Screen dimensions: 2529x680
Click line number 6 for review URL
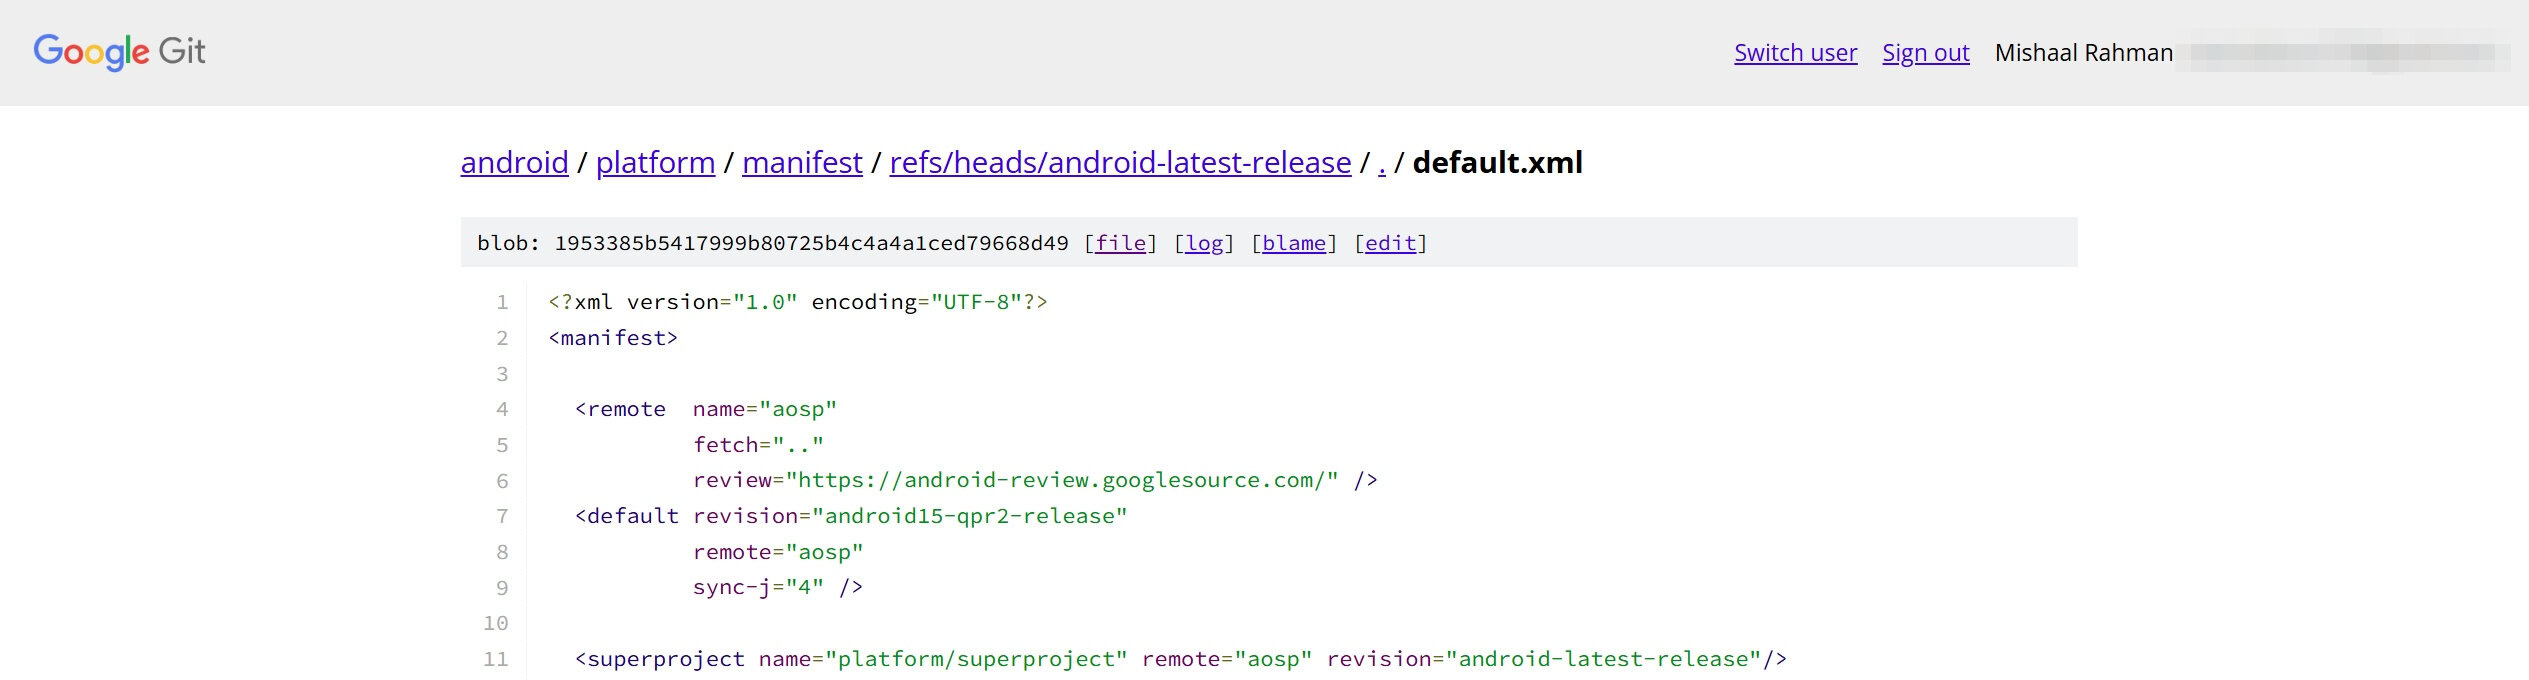coord(502,481)
